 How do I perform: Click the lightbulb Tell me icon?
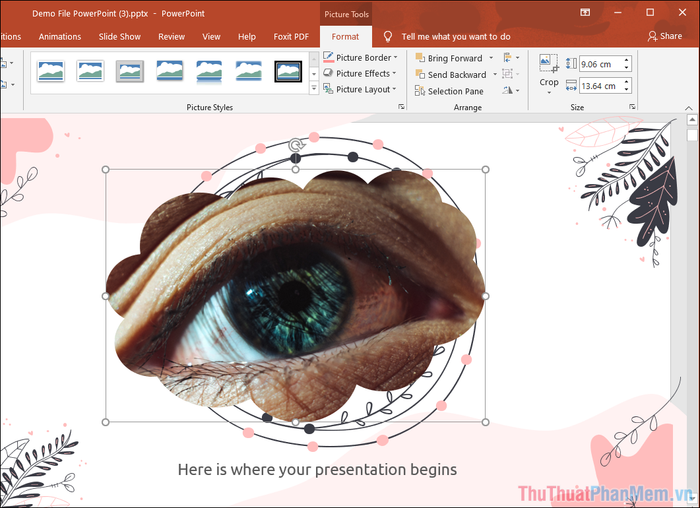pos(388,37)
